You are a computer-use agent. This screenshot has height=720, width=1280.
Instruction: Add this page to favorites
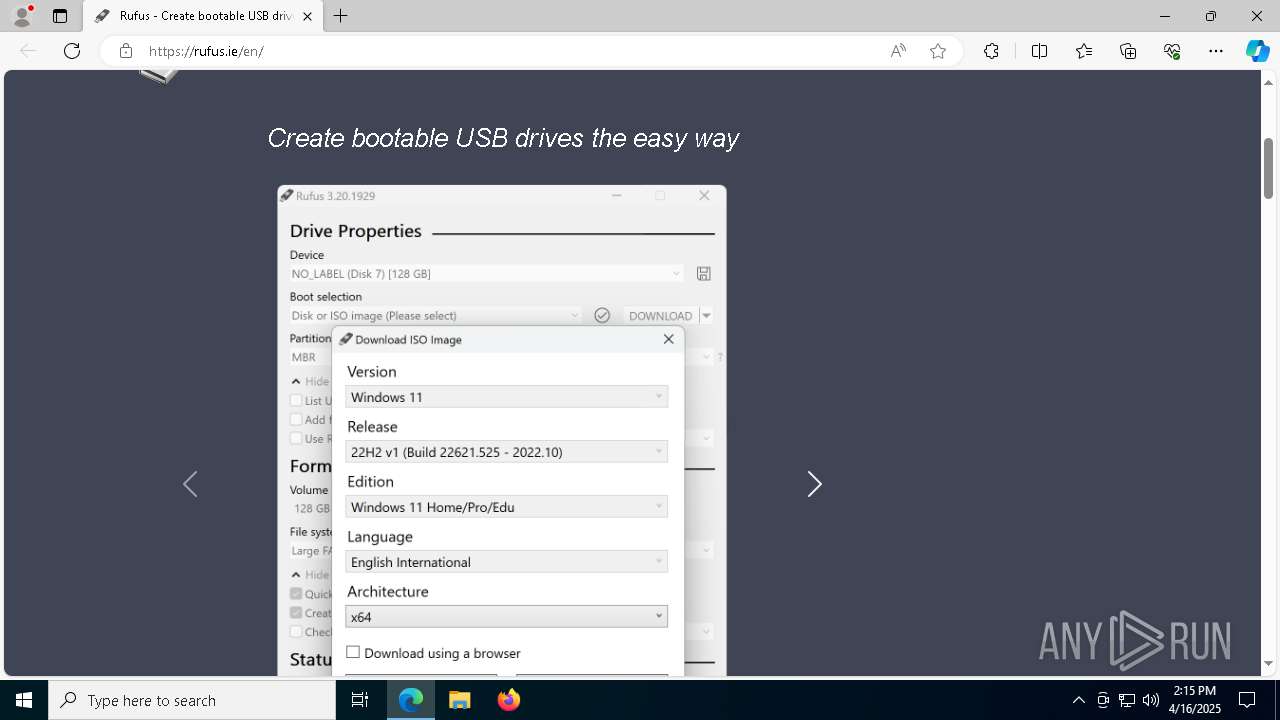(x=938, y=51)
